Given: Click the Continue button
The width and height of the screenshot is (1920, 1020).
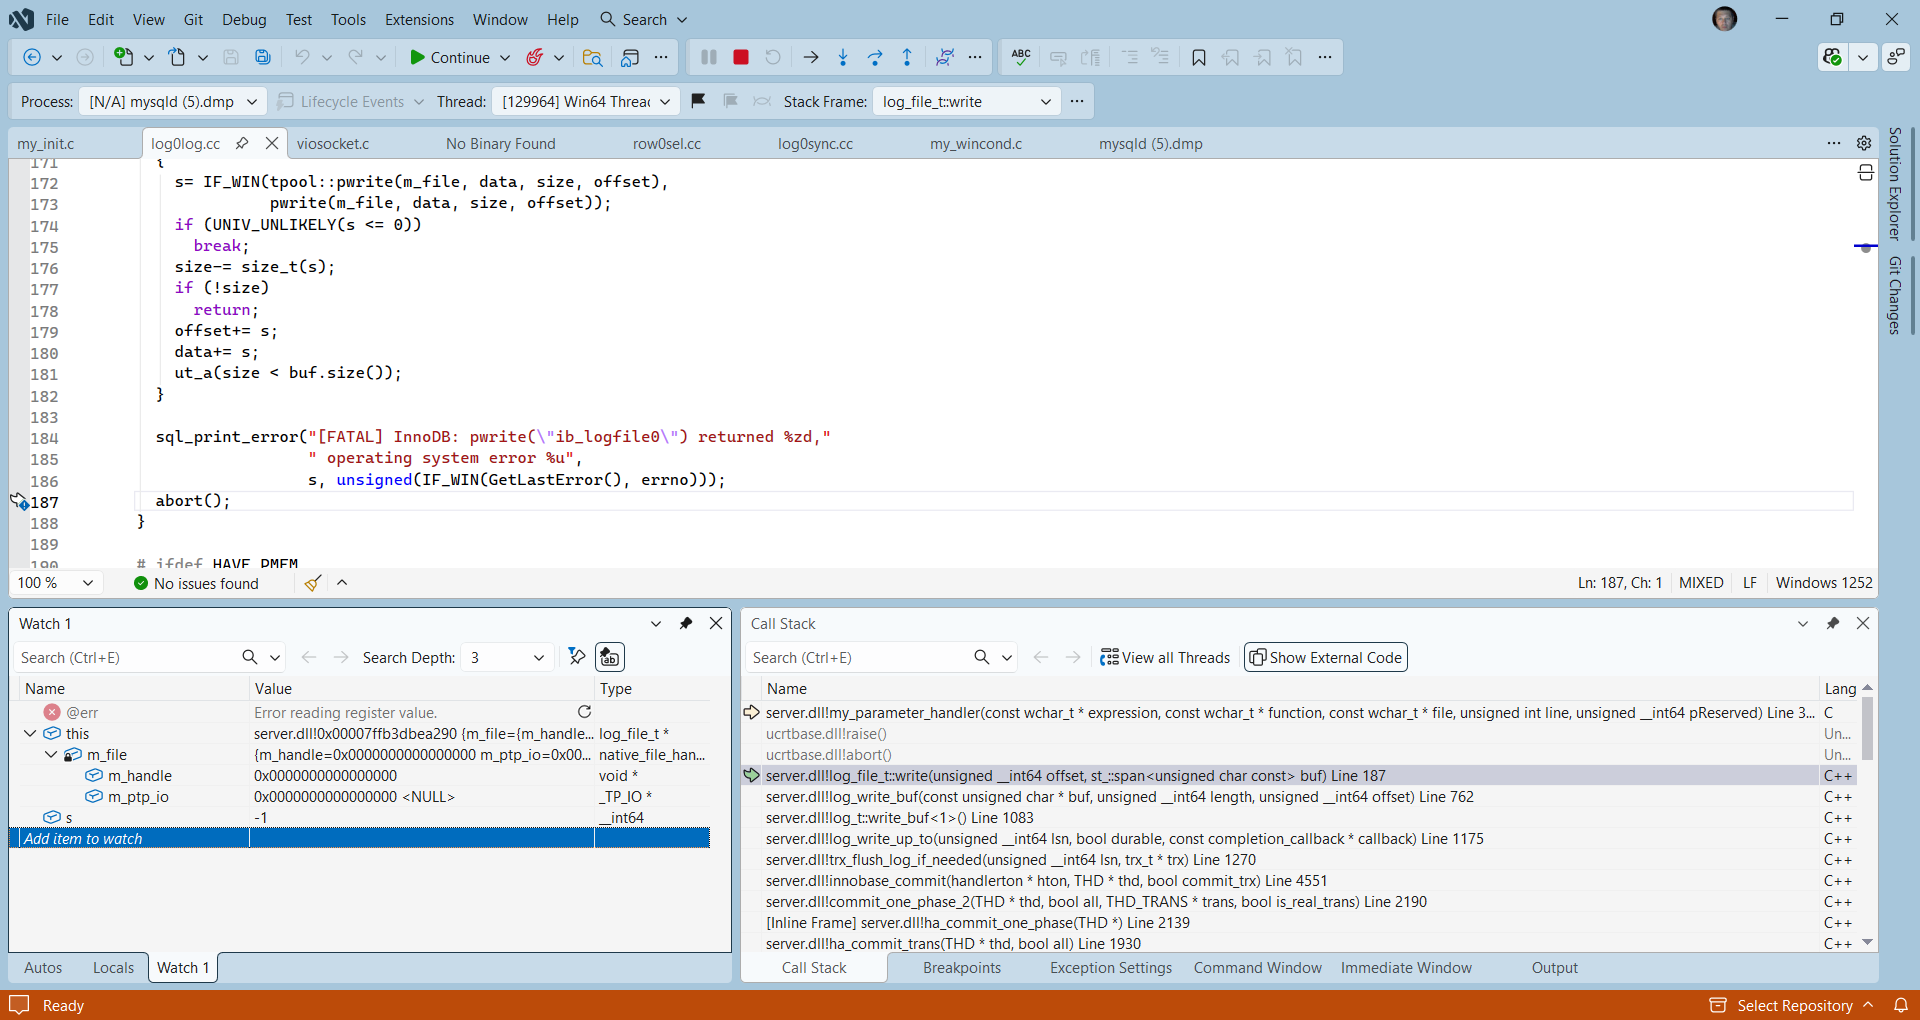Looking at the screenshot, I should pos(449,57).
